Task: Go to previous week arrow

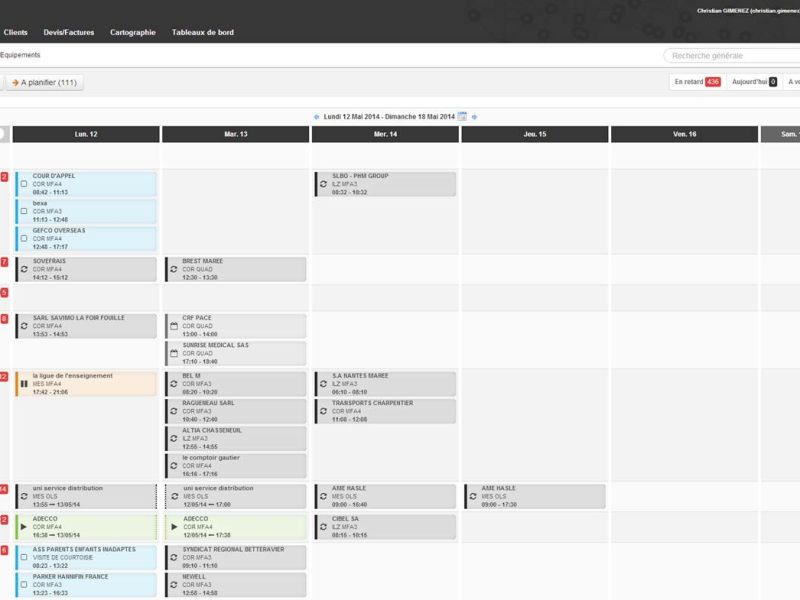Action: coord(316,117)
